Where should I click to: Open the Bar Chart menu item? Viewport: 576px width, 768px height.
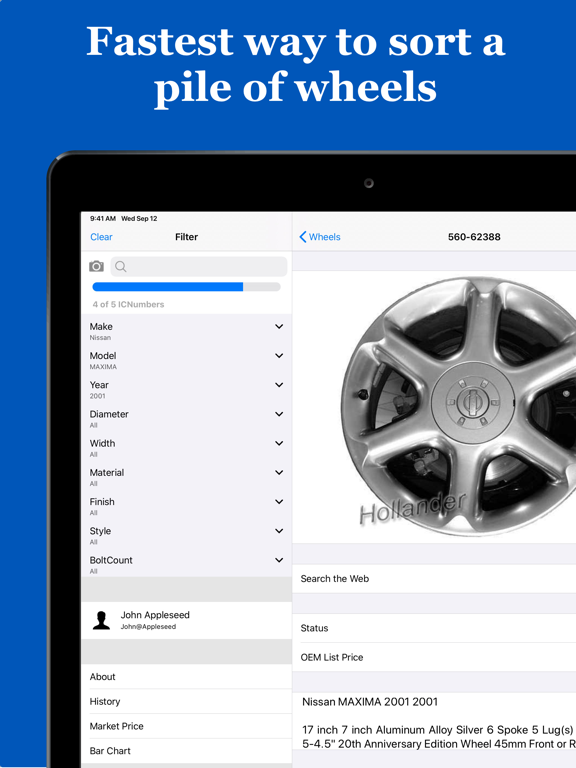coord(186,751)
